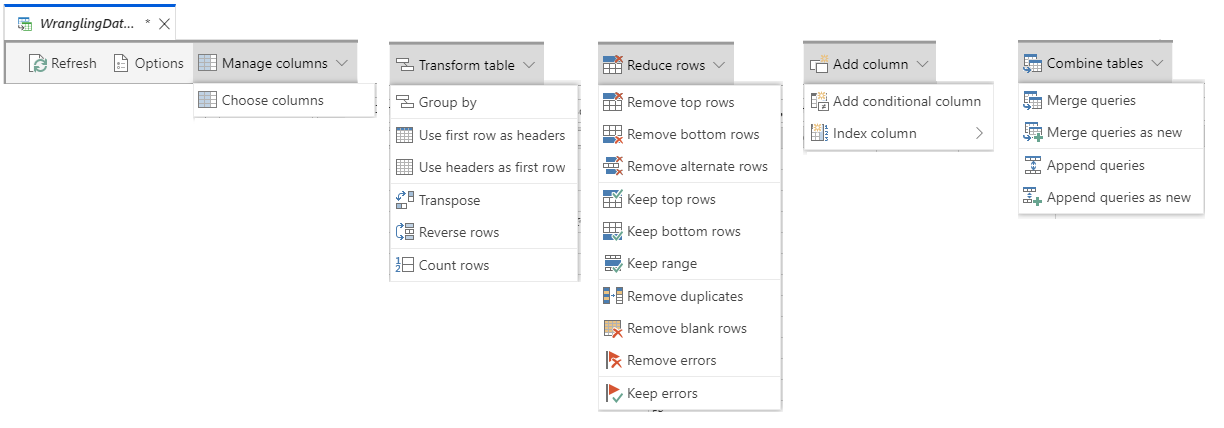Click the Refresh icon

[38, 63]
